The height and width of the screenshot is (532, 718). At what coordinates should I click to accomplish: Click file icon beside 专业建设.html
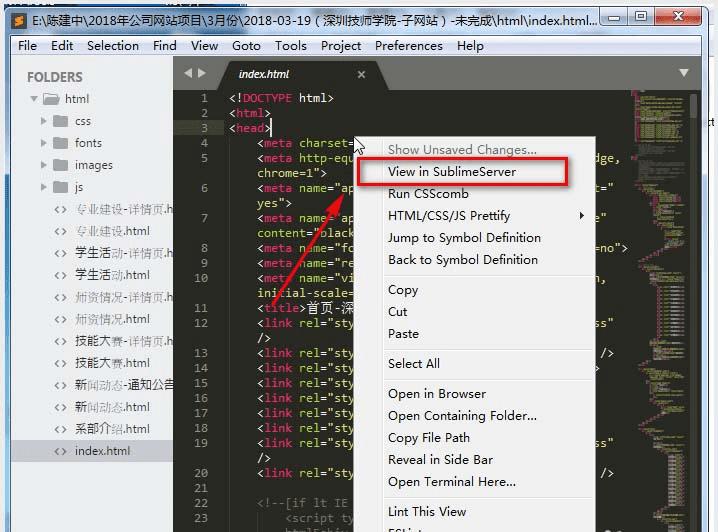pos(60,231)
